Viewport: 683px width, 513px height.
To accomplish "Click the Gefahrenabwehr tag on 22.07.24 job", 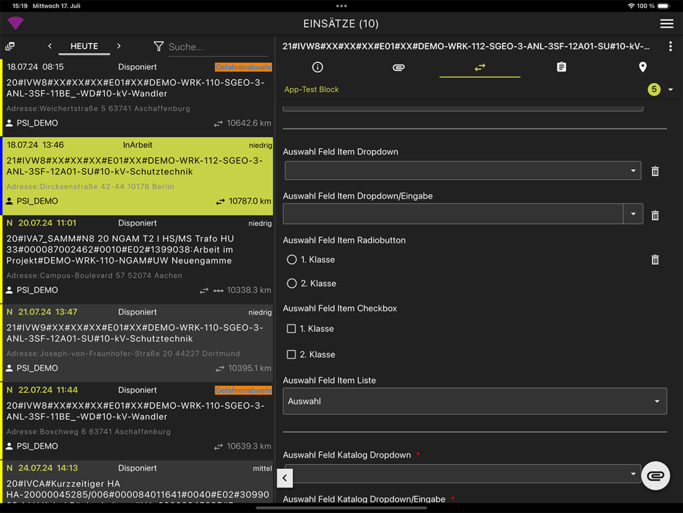I will [243, 390].
